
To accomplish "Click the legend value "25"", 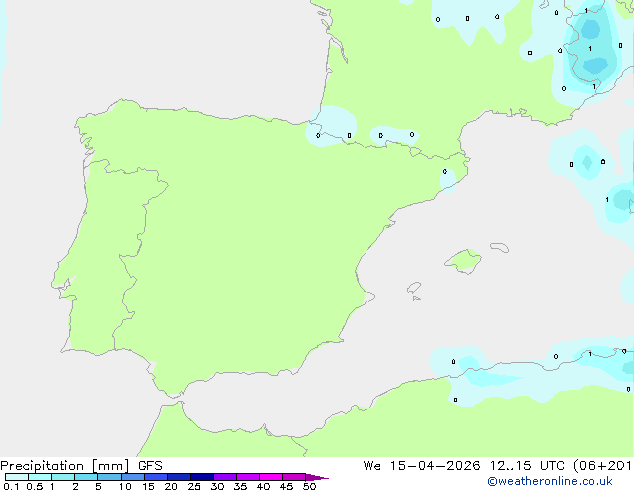I will tap(194, 486).
